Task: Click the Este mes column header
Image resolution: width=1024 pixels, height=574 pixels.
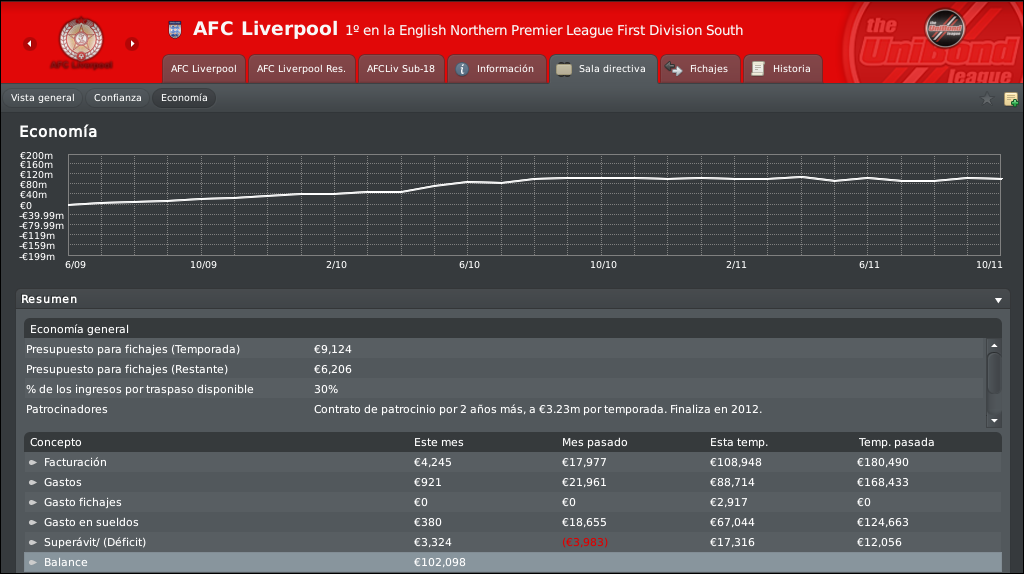Action: 439,442
